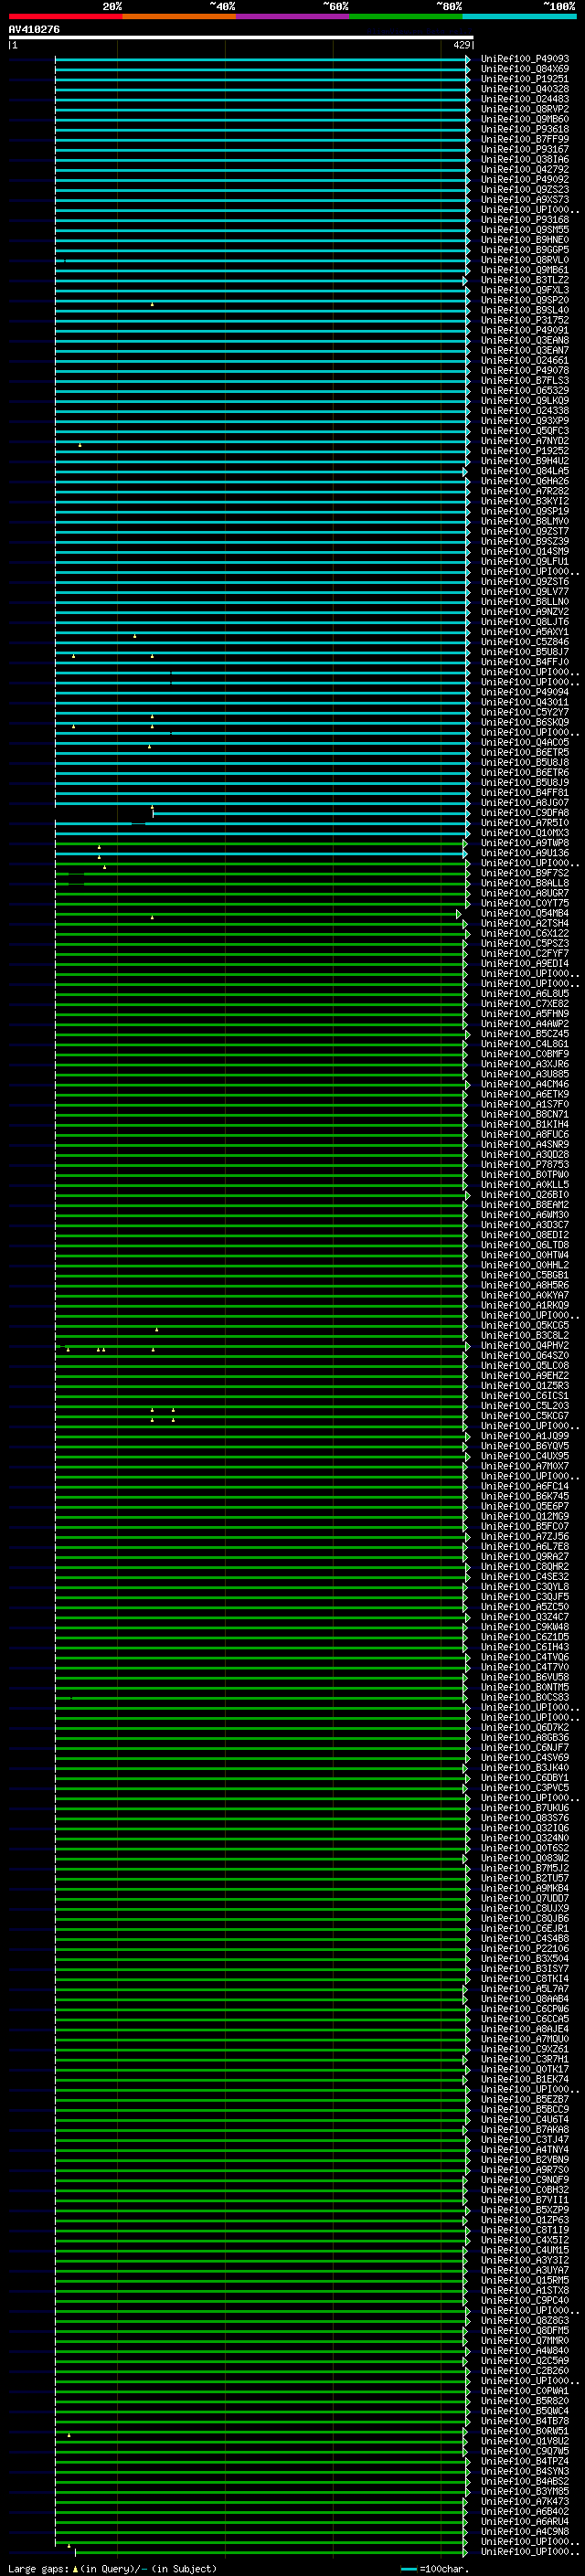Select the label UniRef100_O24661

click(x=525, y=360)
